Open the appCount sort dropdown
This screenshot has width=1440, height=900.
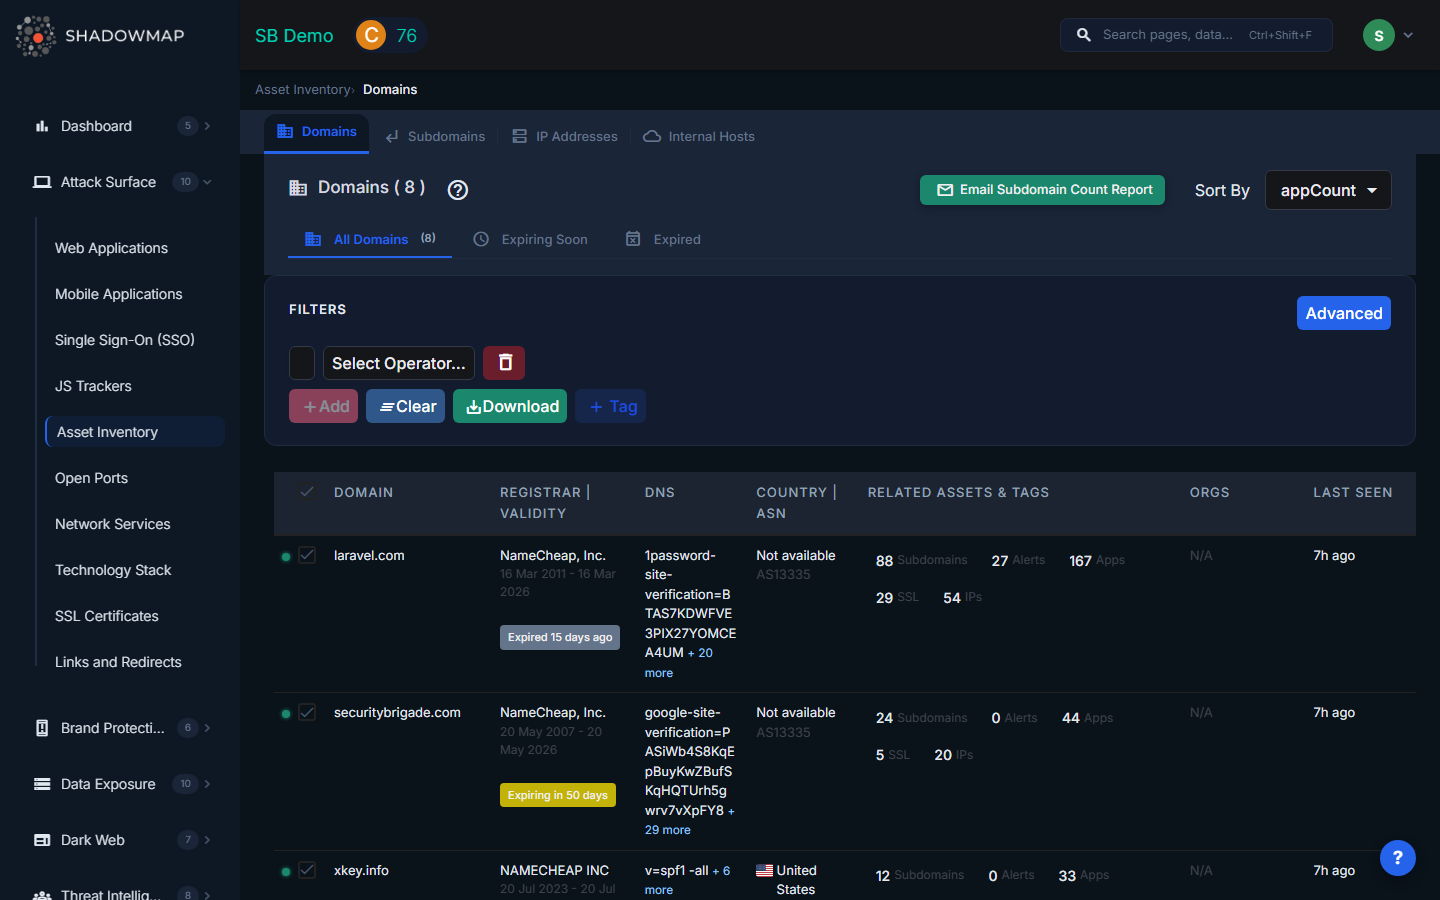pyautogui.click(x=1327, y=190)
